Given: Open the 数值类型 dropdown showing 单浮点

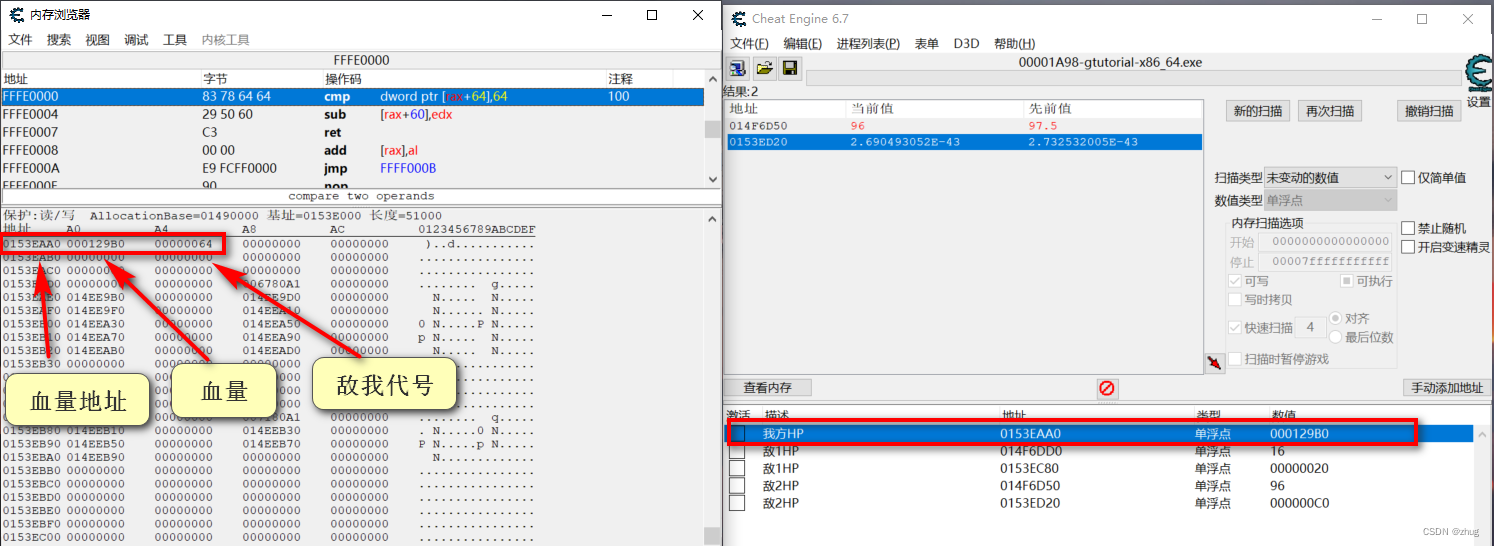Looking at the screenshot, I should pos(1330,200).
